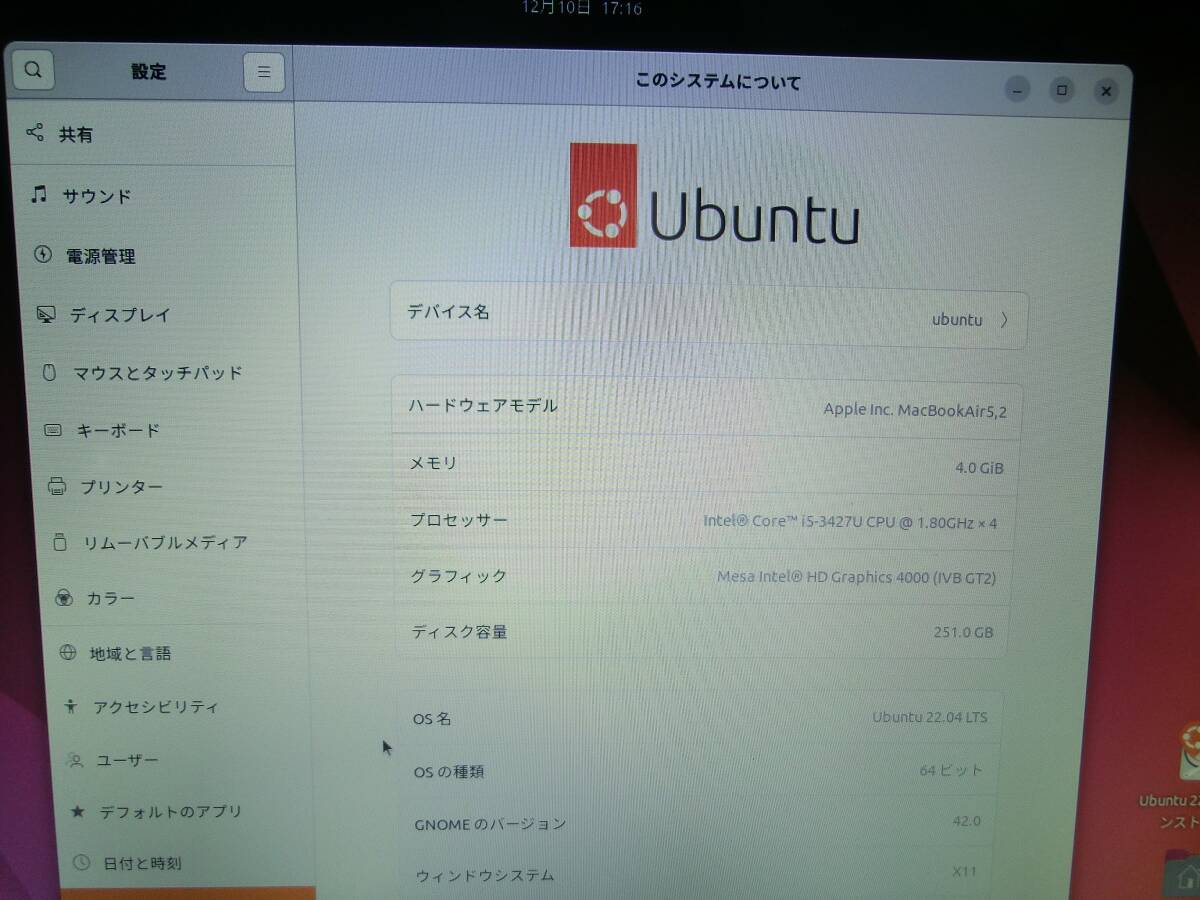
Task: Click the 設定 title in sidebar header
Action: [x=149, y=72]
